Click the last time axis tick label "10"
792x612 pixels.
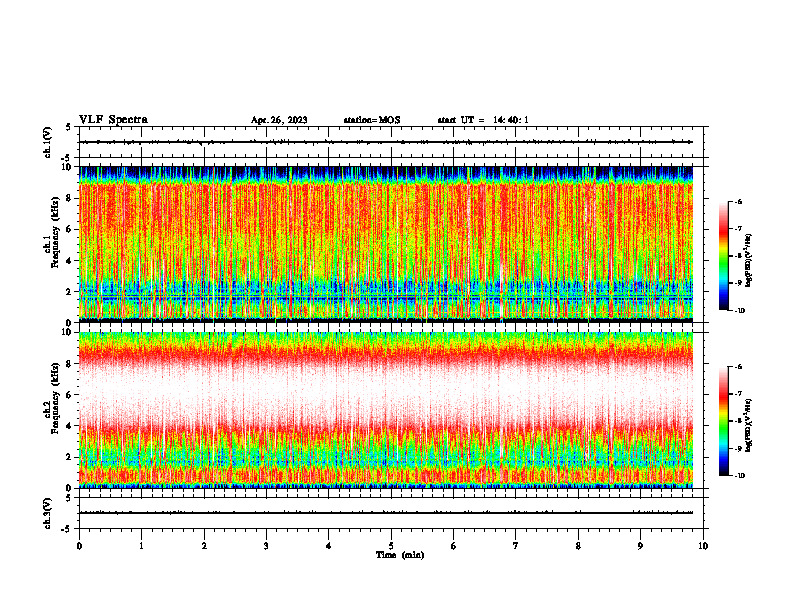tap(703, 546)
